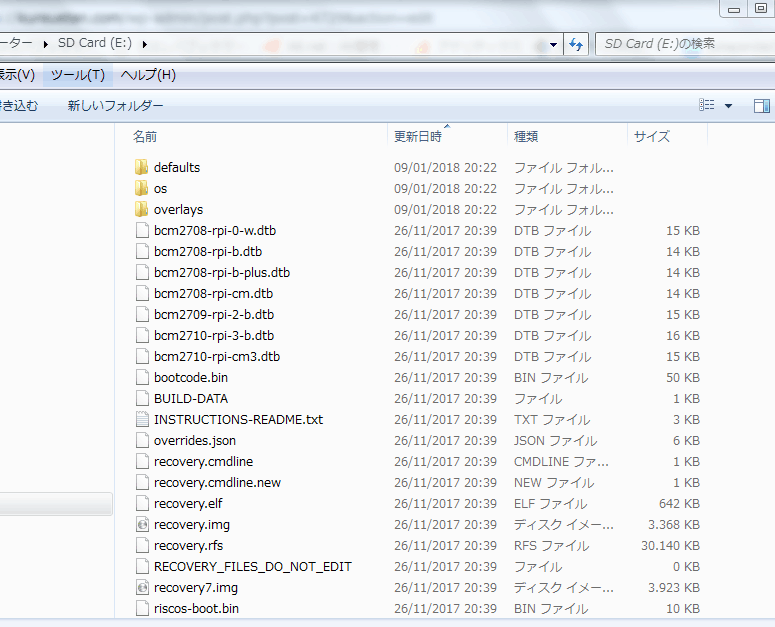Image resolution: width=775 pixels, height=627 pixels.
Task: Select the recovery7.img disk image icon
Action: coord(141,587)
